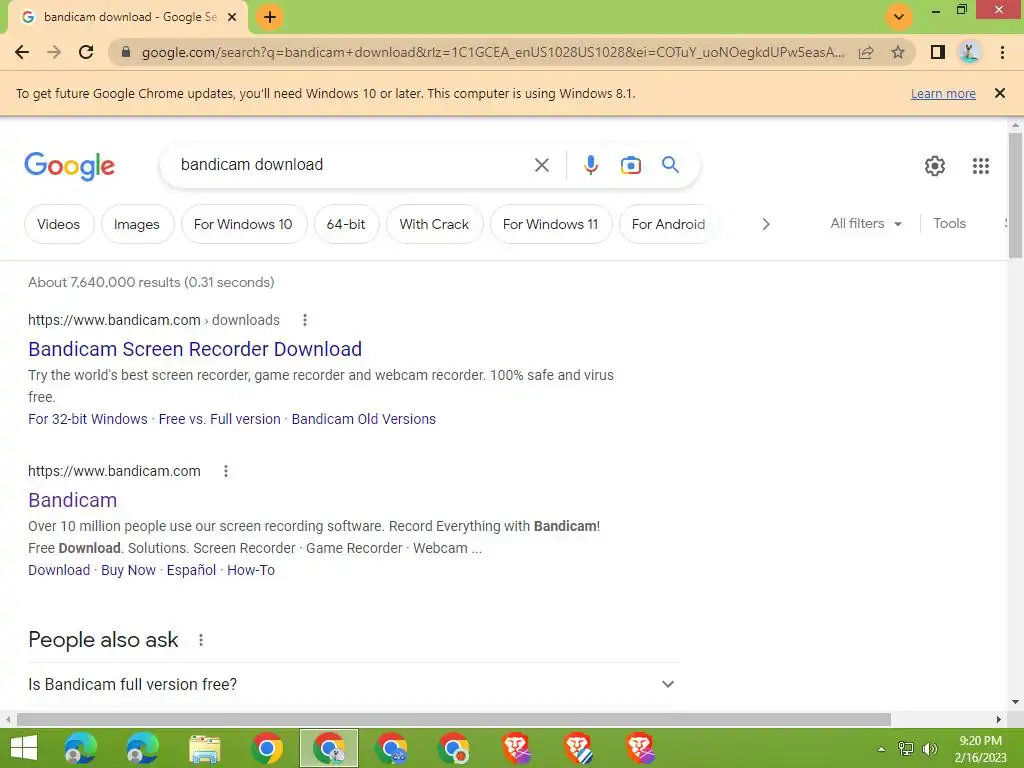Dismiss the Windows update notice bar
The width and height of the screenshot is (1024, 768).
click(999, 93)
